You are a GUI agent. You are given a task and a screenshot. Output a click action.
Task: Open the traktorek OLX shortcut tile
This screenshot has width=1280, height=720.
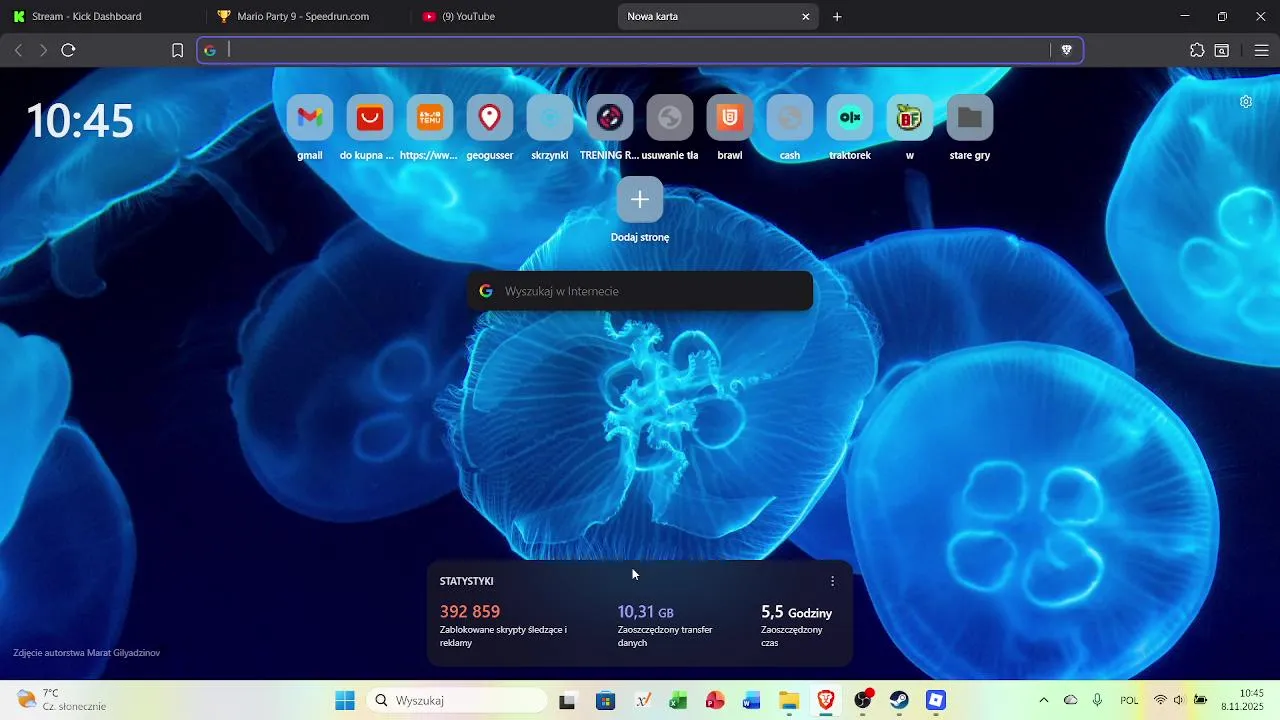tap(850, 118)
